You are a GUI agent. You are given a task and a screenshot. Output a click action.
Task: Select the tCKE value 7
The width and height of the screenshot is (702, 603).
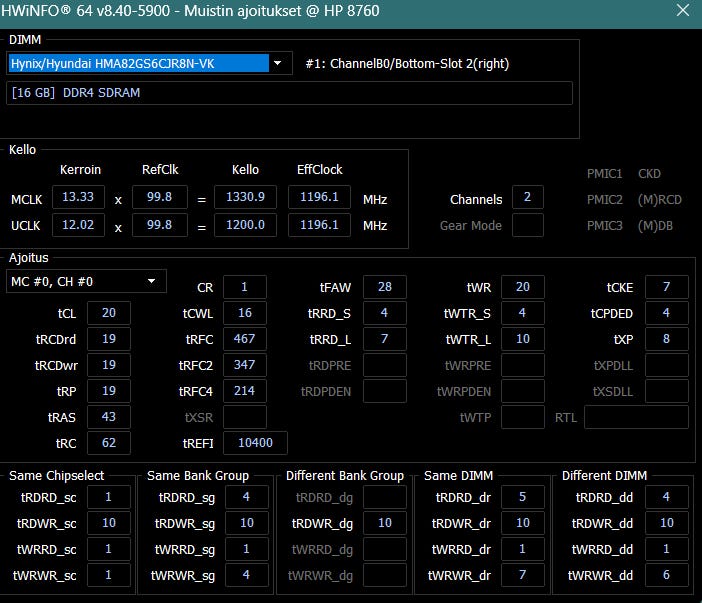[666, 288]
